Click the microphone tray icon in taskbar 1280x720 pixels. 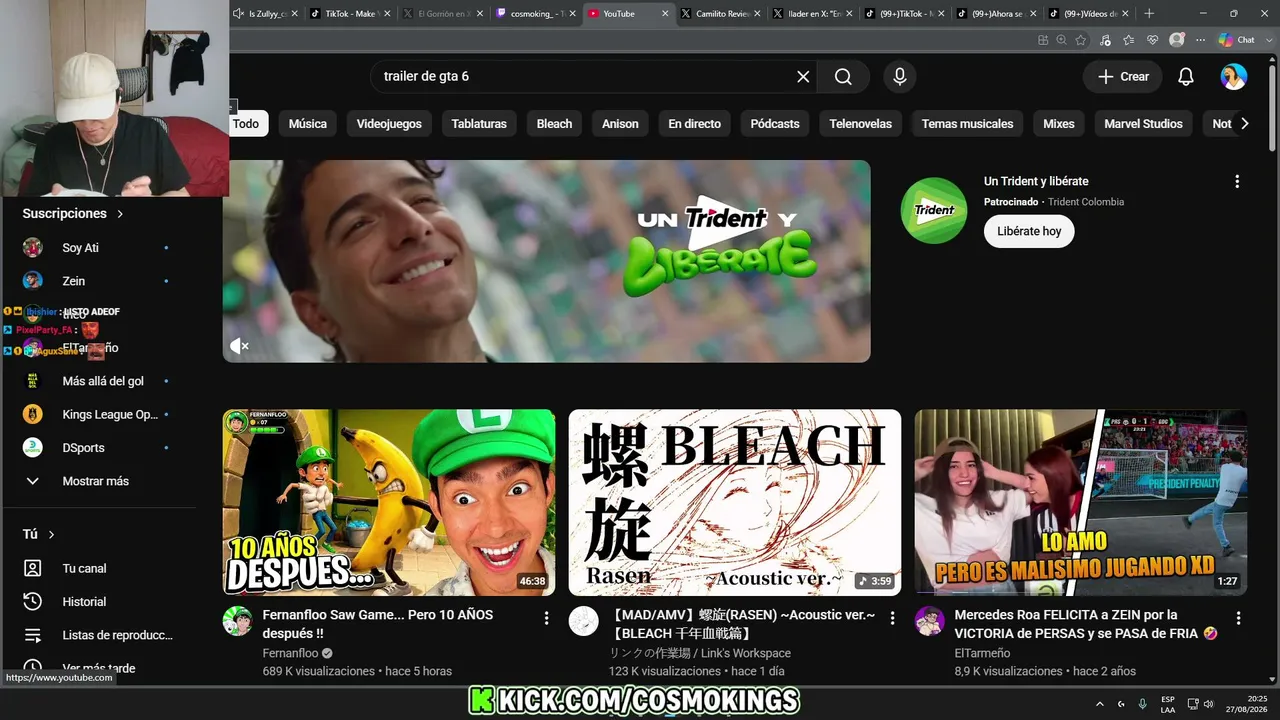(x=1143, y=704)
